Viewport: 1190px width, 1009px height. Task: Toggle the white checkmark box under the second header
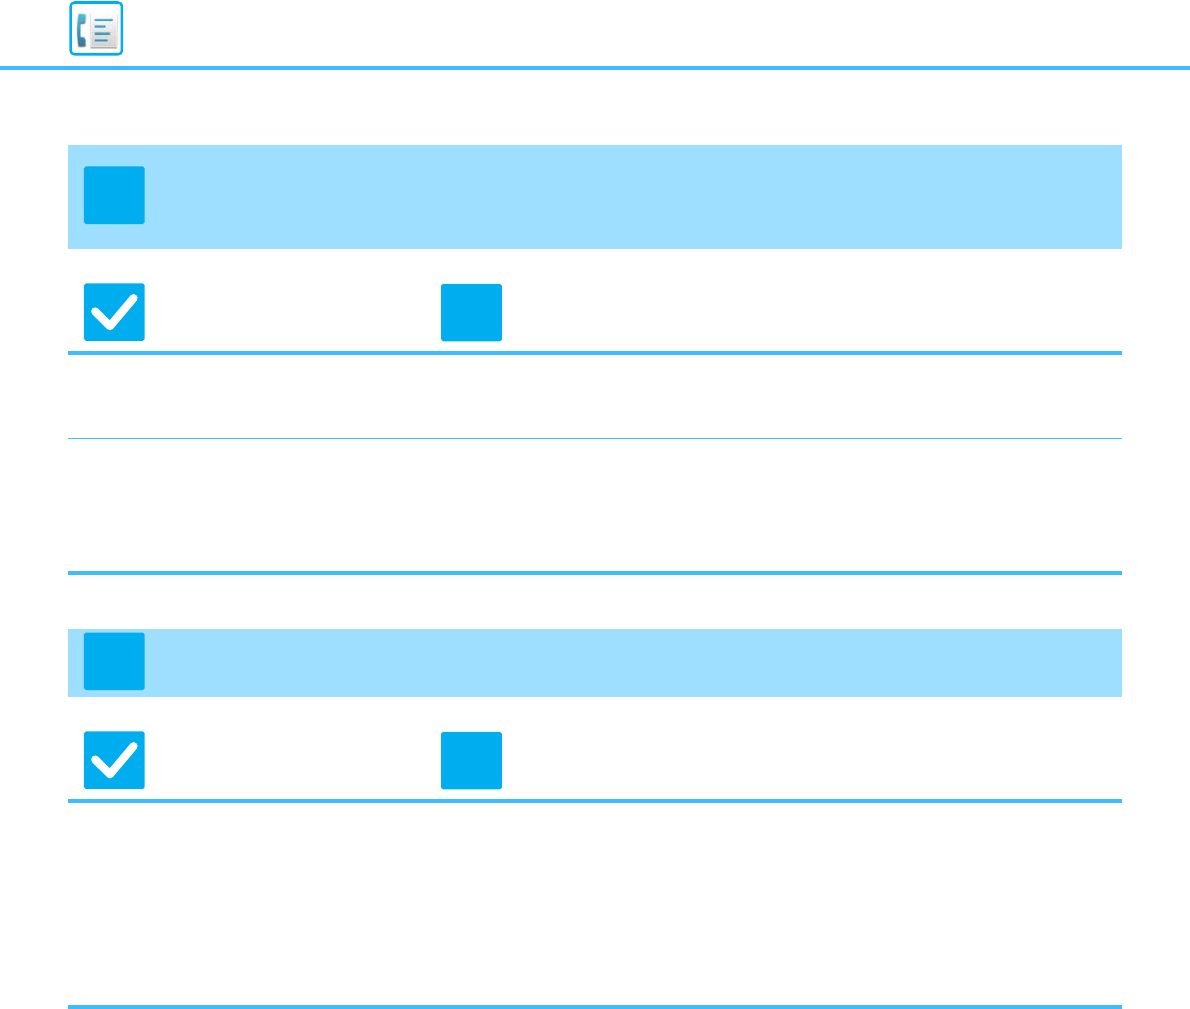(114, 760)
